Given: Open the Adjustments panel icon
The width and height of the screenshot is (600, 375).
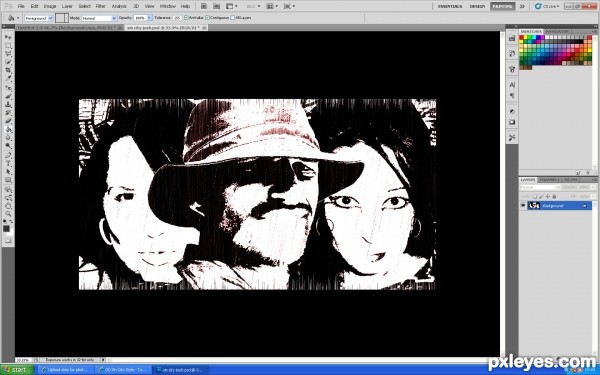Looking at the screenshot, I should pyautogui.click(x=512, y=111).
